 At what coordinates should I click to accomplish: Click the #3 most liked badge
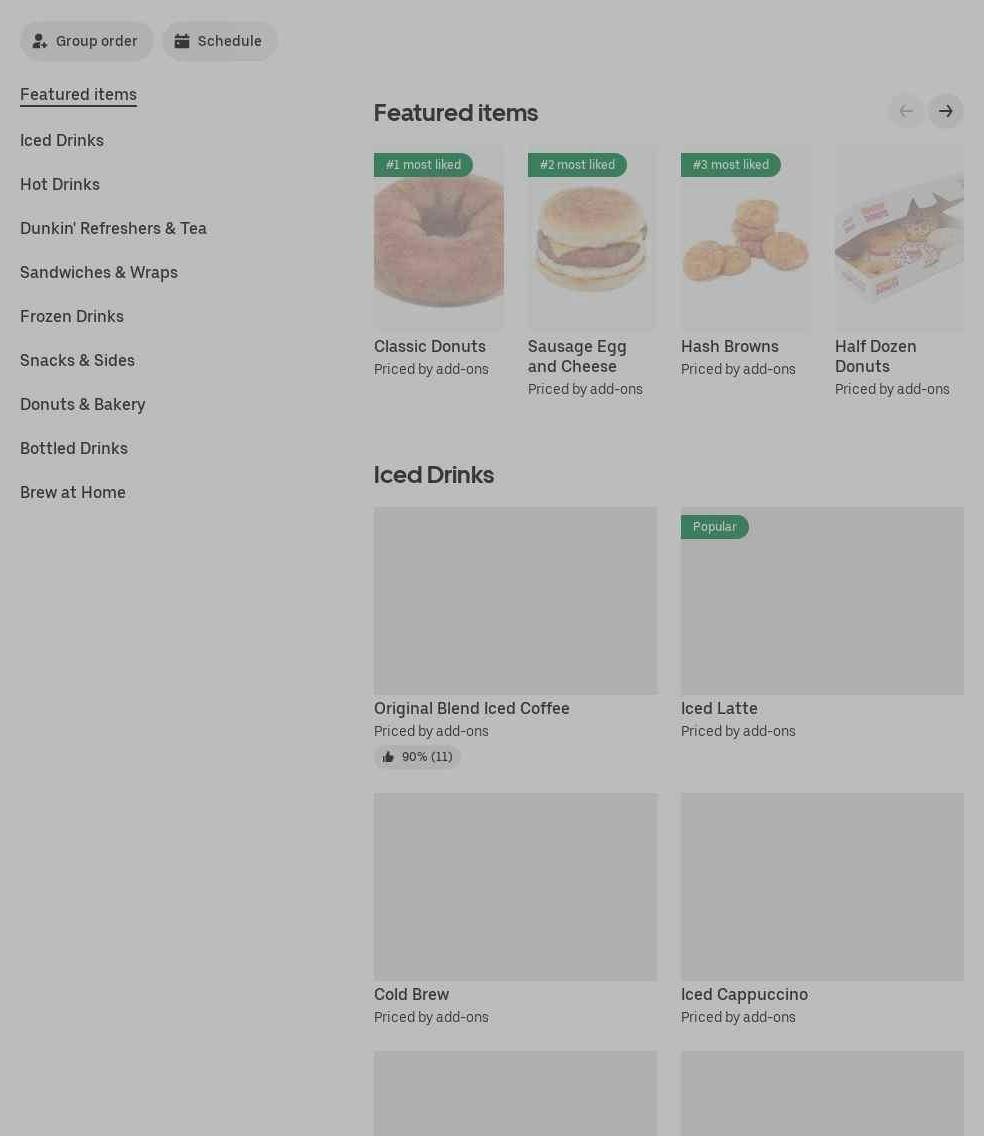point(730,165)
